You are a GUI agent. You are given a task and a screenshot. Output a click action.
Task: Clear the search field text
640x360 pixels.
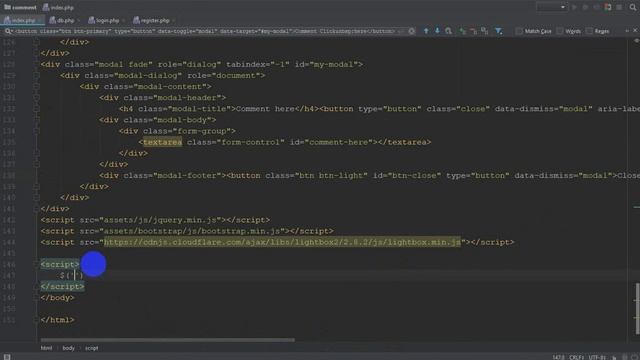(411, 31)
